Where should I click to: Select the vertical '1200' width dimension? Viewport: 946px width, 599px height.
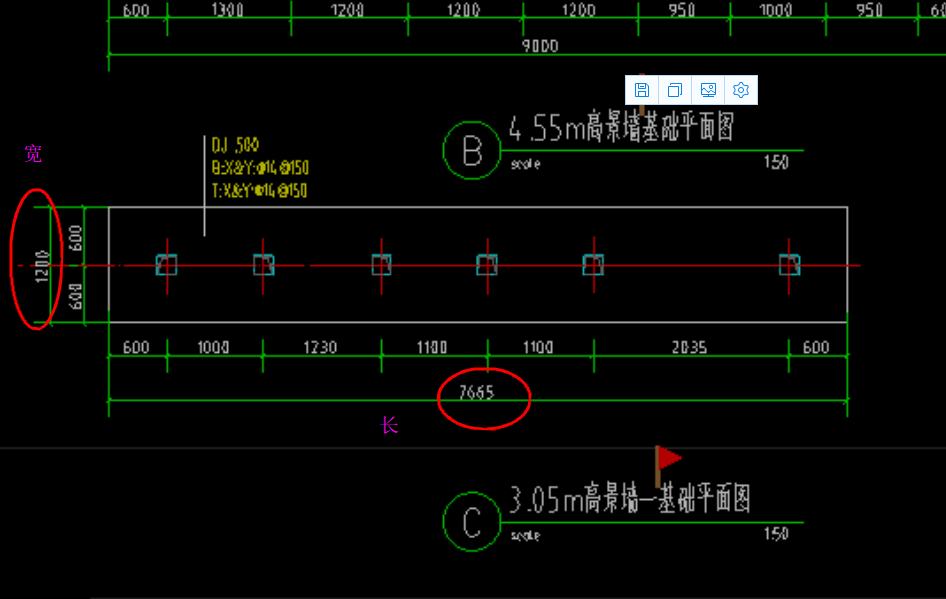tap(41, 267)
